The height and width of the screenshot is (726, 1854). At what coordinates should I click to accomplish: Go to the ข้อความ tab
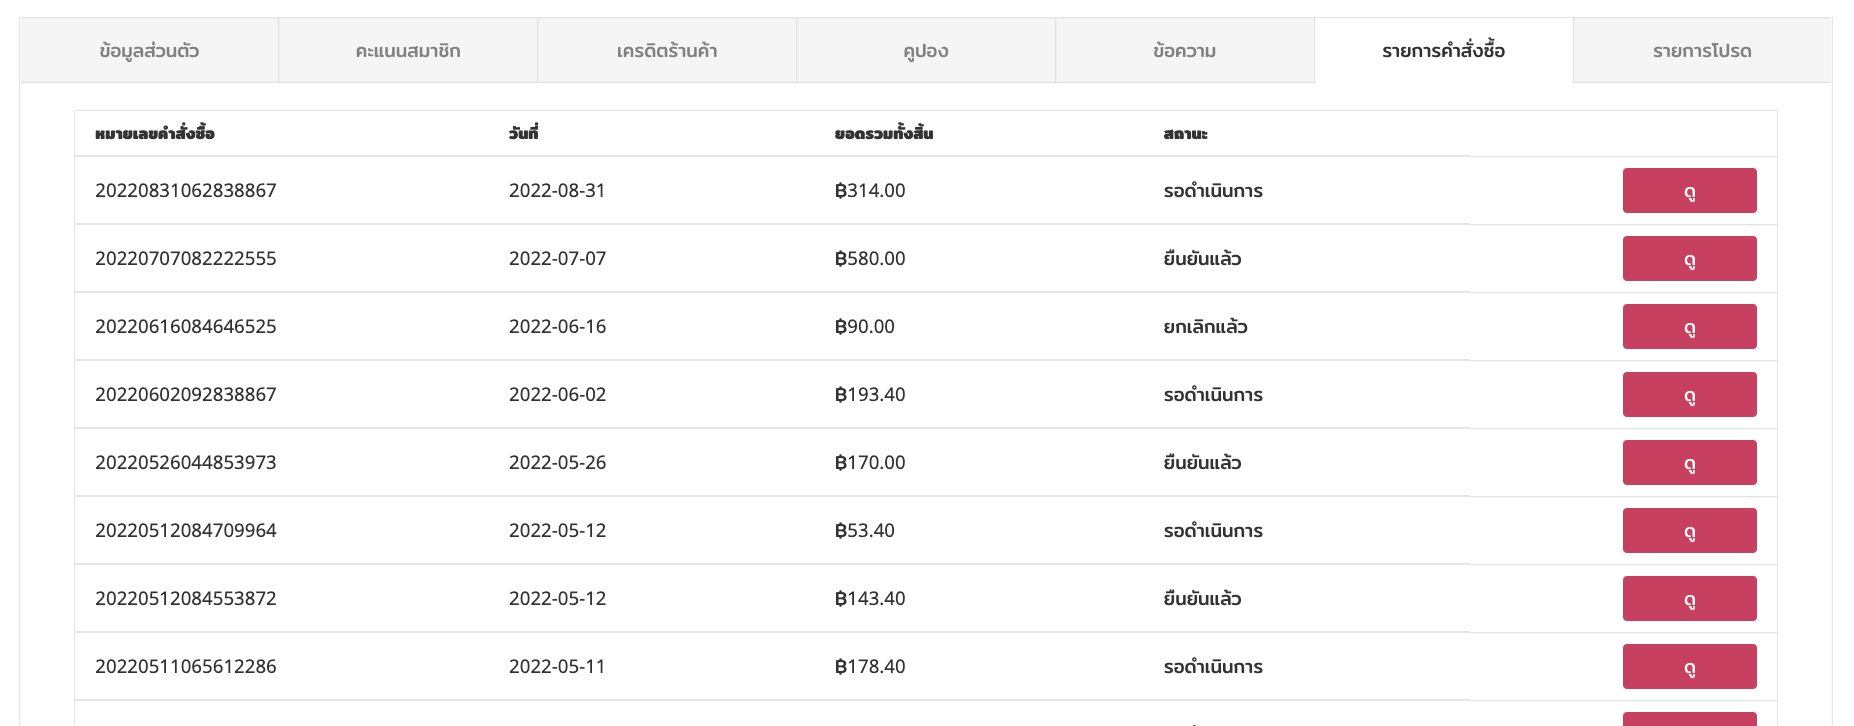click(1185, 50)
